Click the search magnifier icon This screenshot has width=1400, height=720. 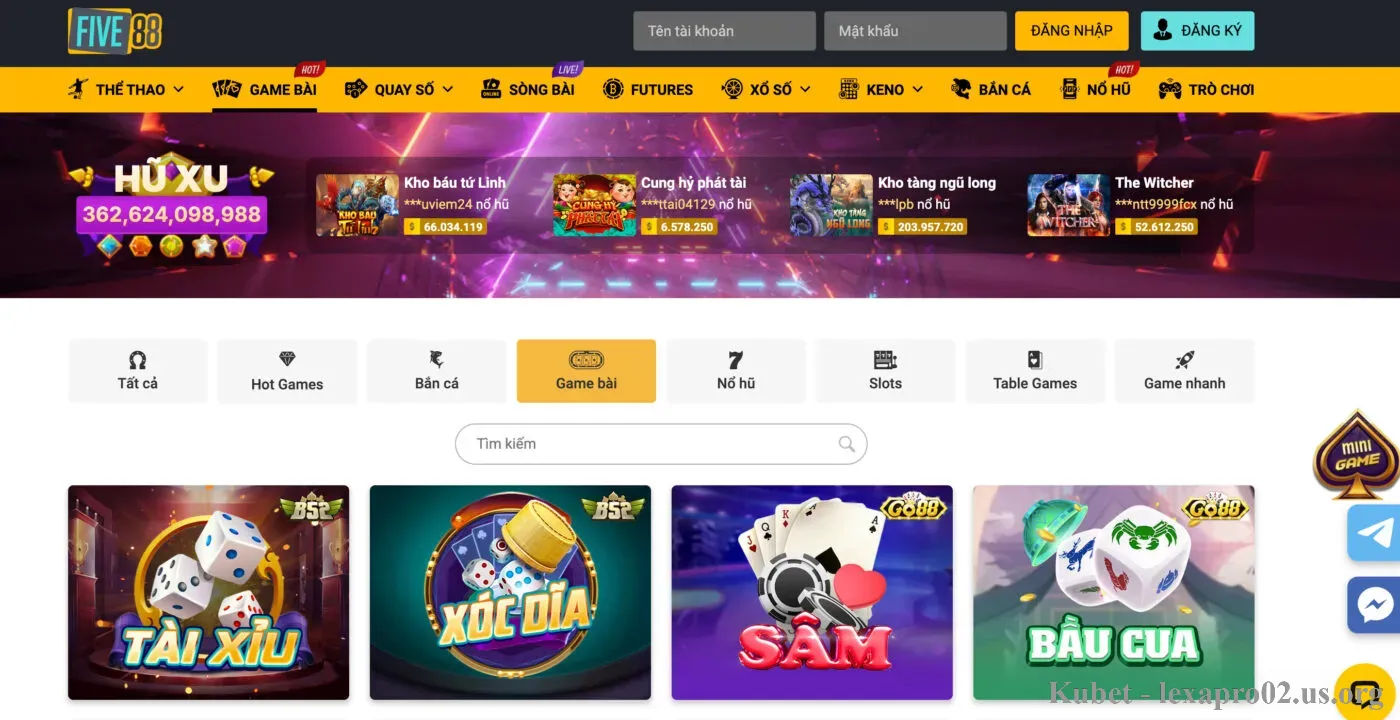tap(846, 444)
